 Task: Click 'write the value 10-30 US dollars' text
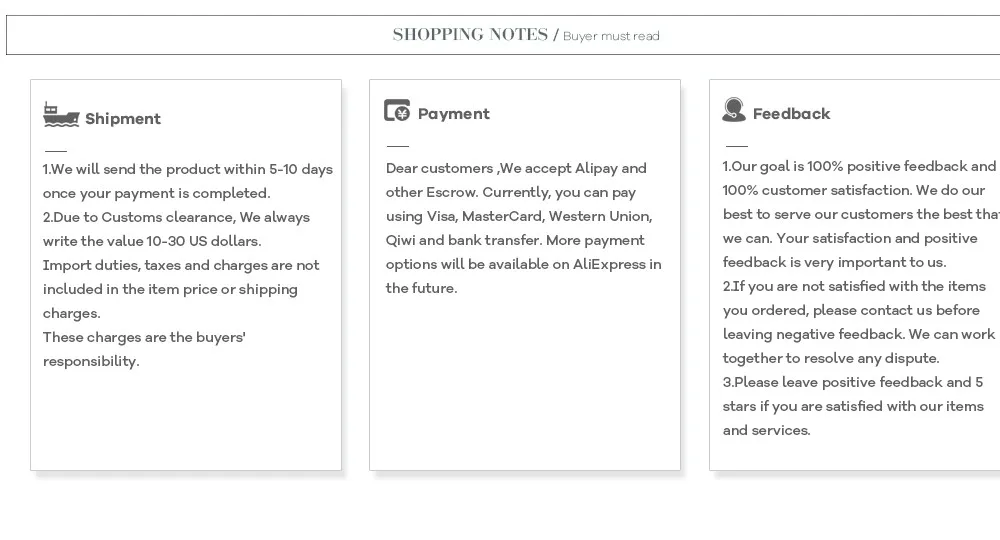(x=152, y=242)
